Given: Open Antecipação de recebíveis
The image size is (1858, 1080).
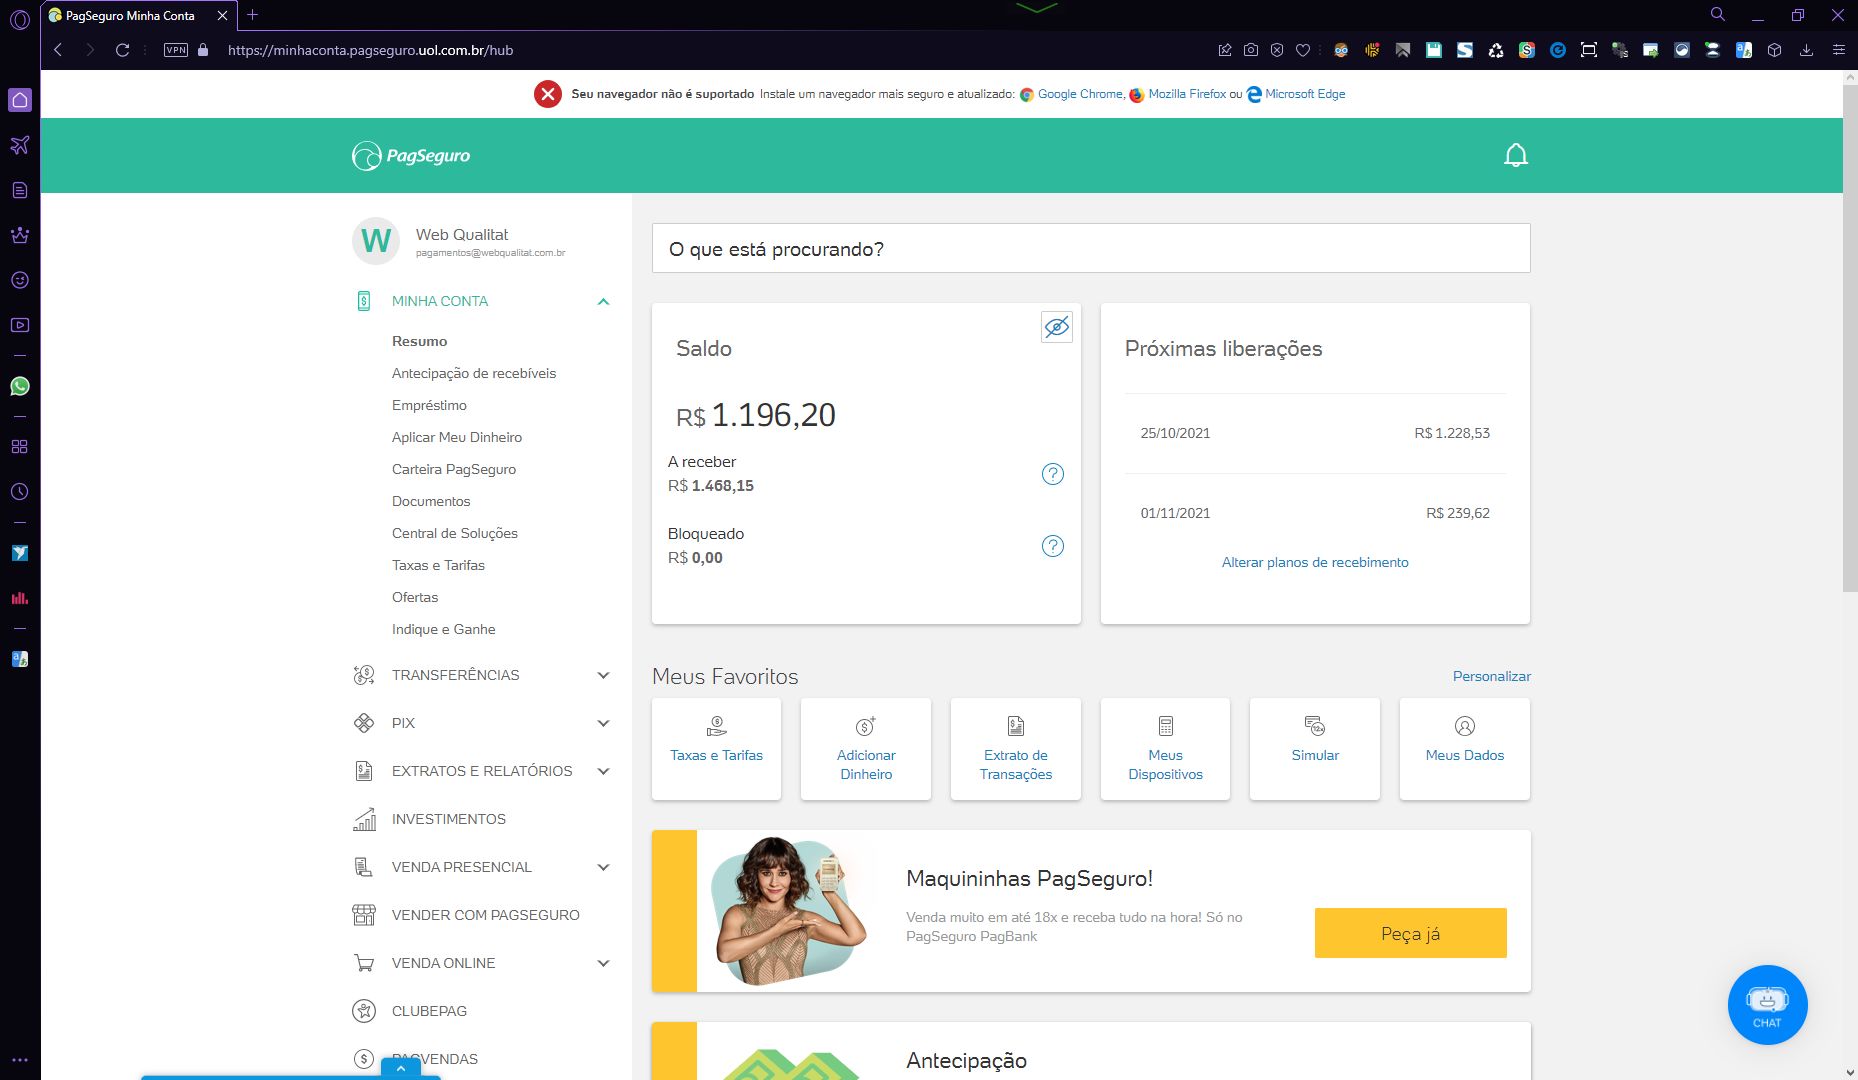Looking at the screenshot, I should pos(474,373).
